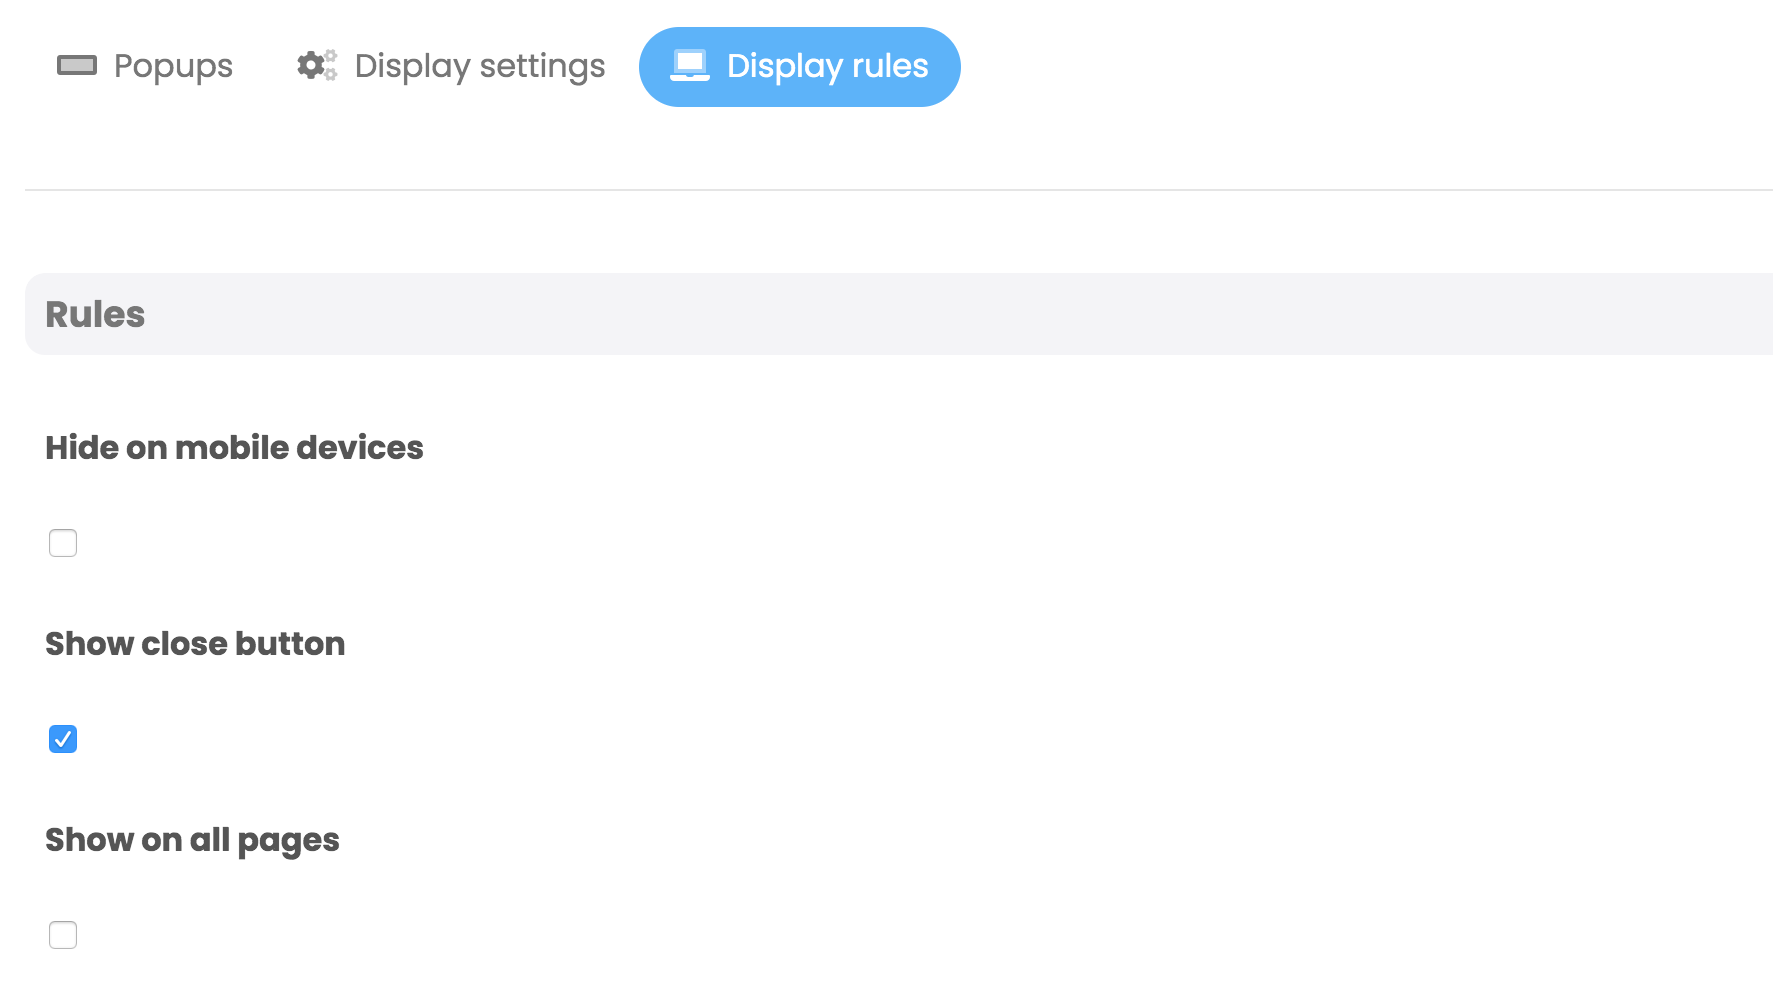Click the Rules section title text
1773x987 pixels.
pos(94,313)
